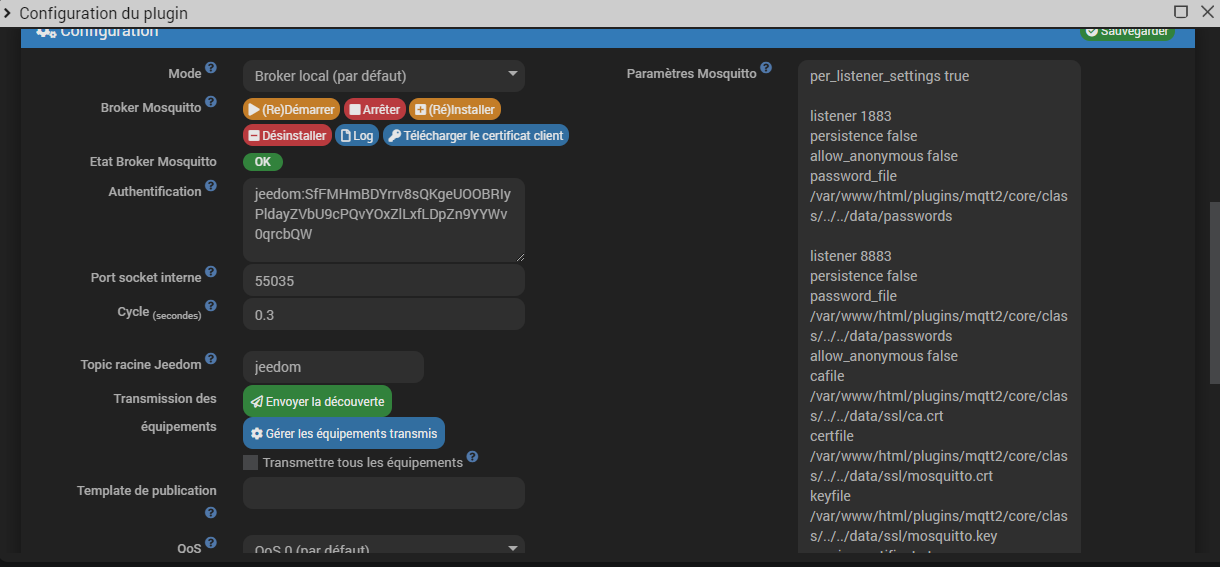This screenshot has width=1220, height=567.
Task: Click the Authentification text area
Action: pyautogui.click(x=384, y=219)
